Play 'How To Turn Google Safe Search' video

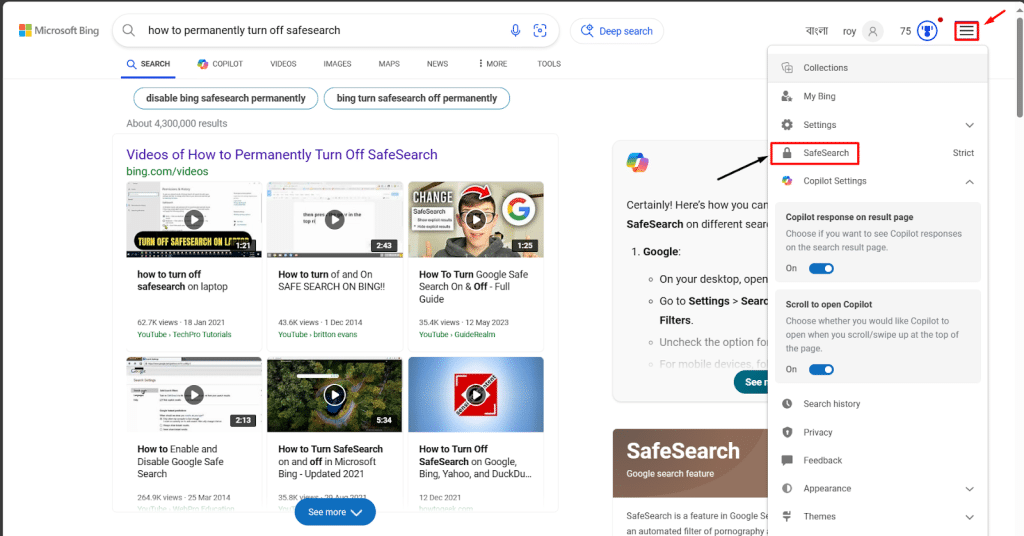tap(476, 219)
